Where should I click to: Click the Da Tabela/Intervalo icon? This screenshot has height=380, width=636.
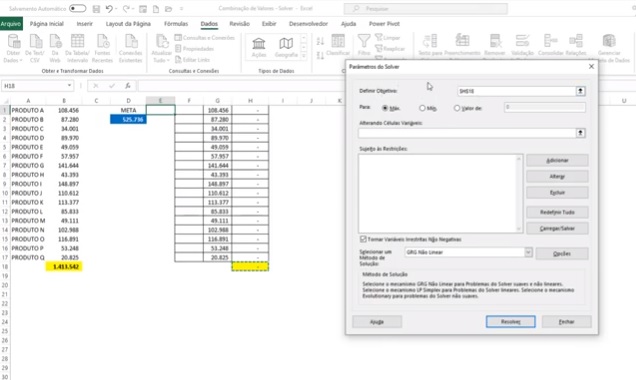[x=77, y=42]
